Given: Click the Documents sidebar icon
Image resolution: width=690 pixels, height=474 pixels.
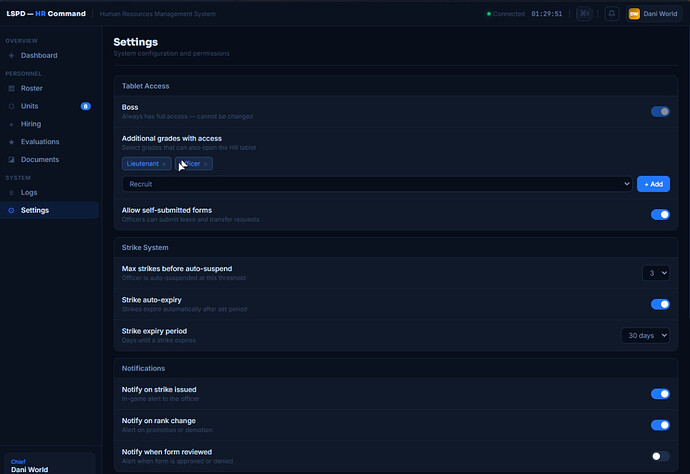Looking at the screenshot, I should click(11, 159).
